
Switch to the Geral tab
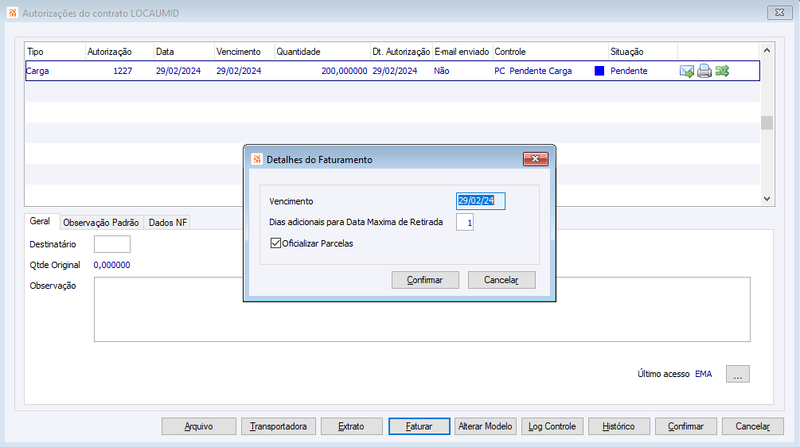(x=40, y=221)
